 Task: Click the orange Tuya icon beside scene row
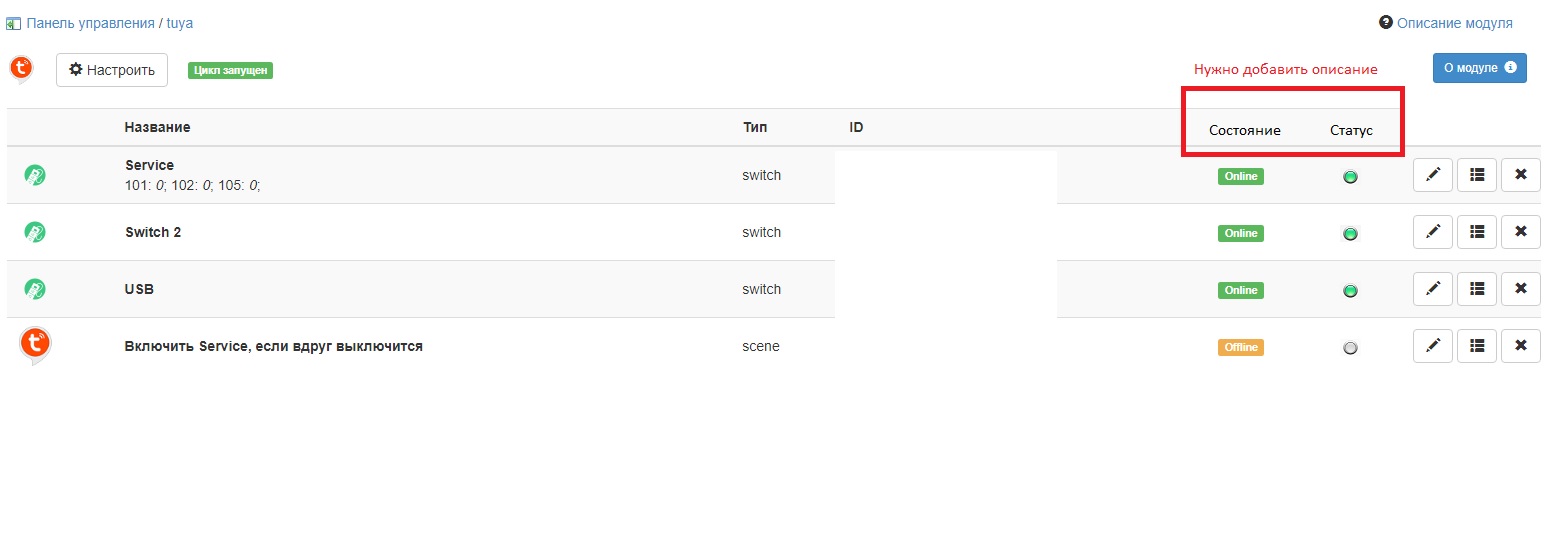pyautogui.click(x=35, y=344)
